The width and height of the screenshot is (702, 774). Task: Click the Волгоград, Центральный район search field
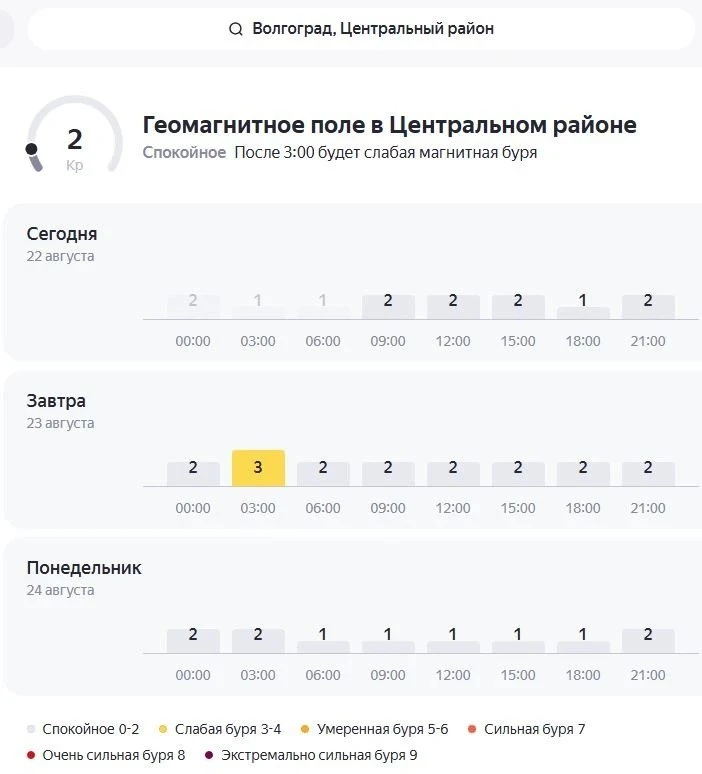(x=361, y=29)
